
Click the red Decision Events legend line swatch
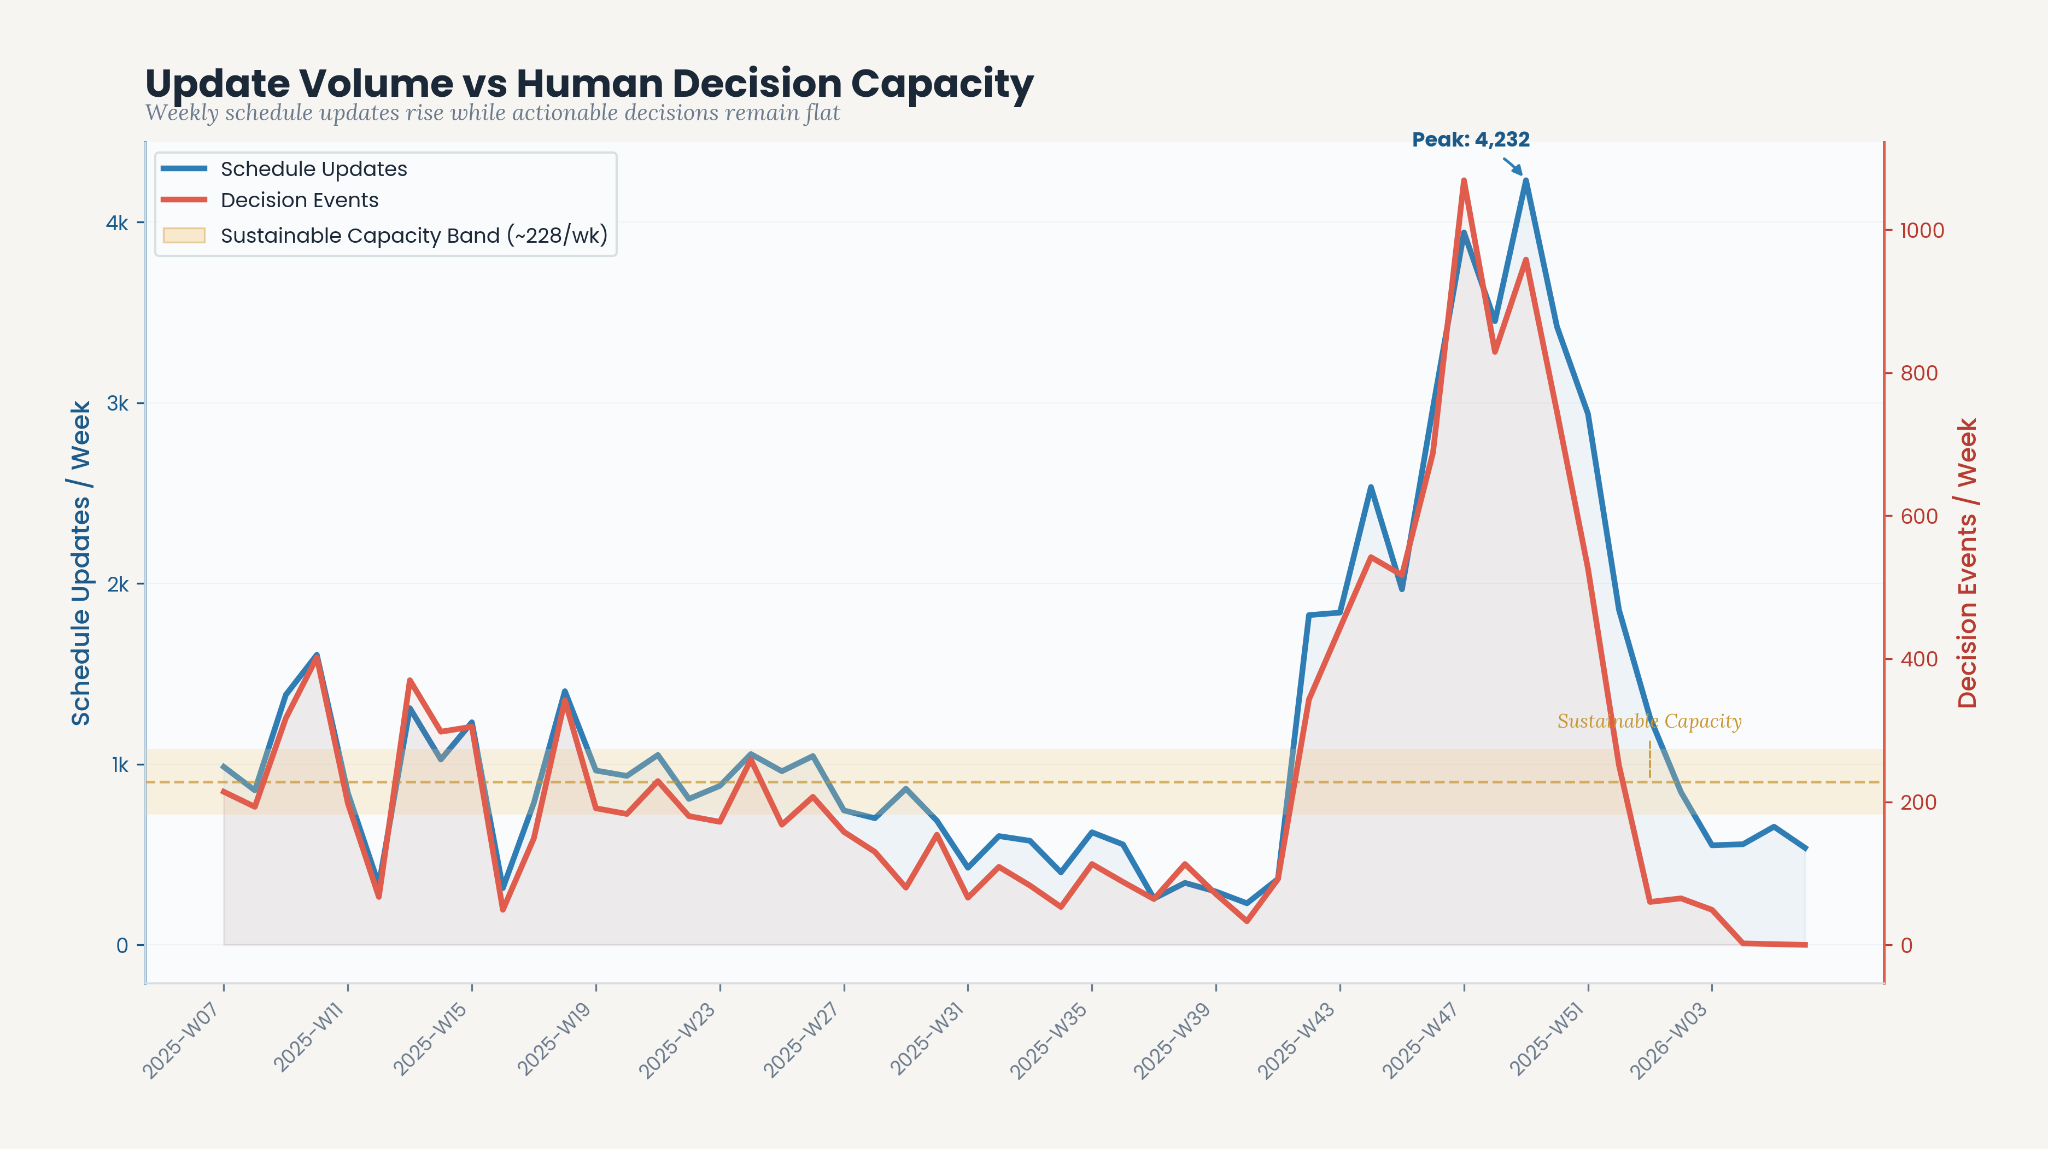[x=184, y=200]
